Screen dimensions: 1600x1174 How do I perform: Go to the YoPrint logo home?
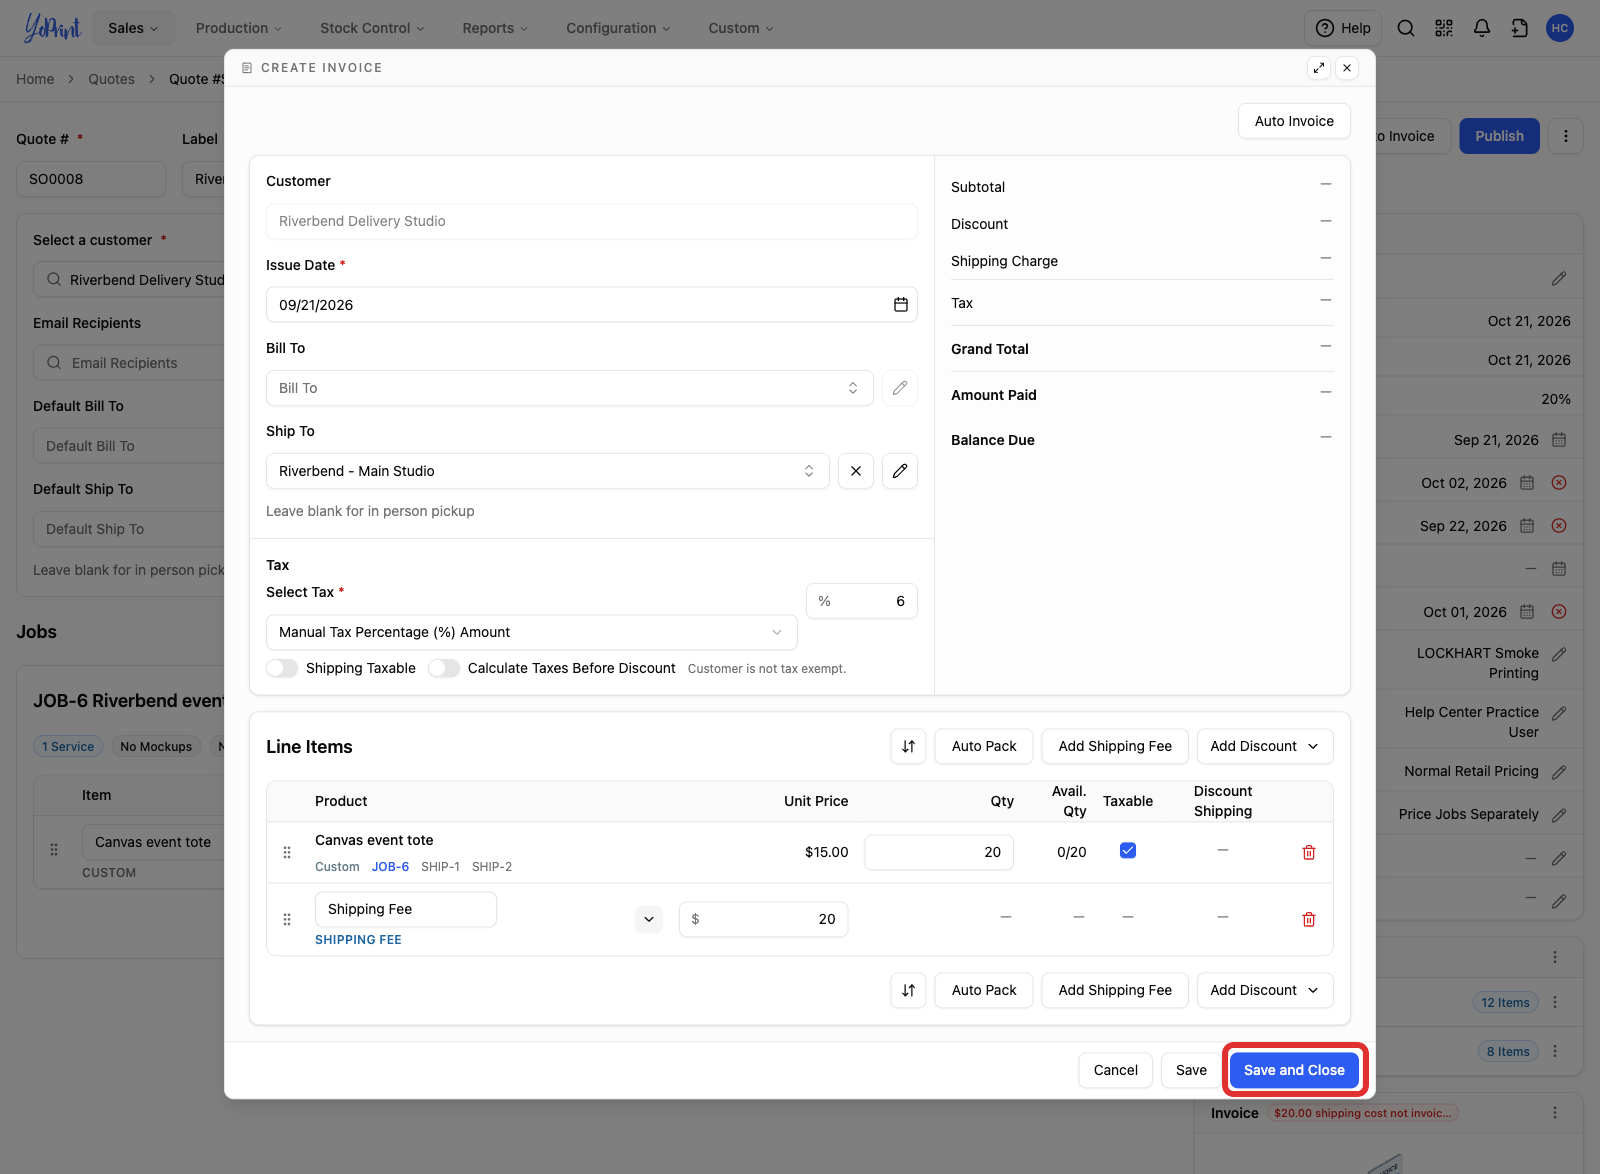pos(52,28)
